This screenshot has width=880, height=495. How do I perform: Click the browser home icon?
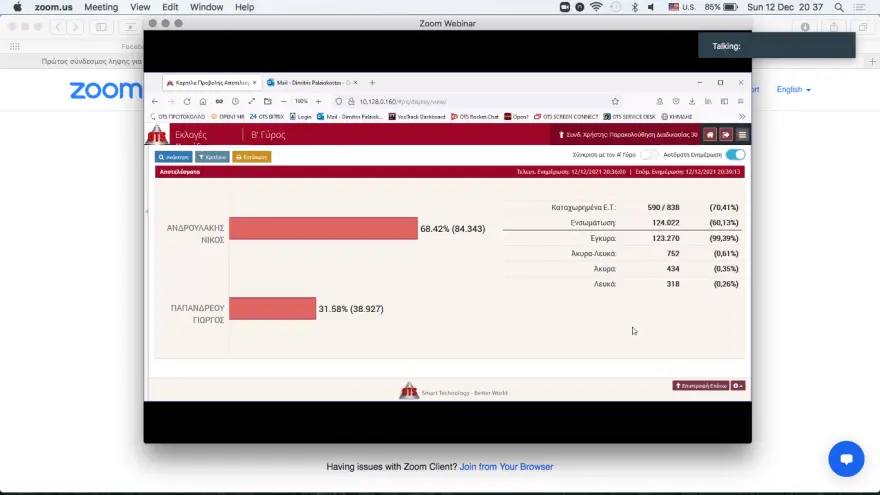point(203,101)
